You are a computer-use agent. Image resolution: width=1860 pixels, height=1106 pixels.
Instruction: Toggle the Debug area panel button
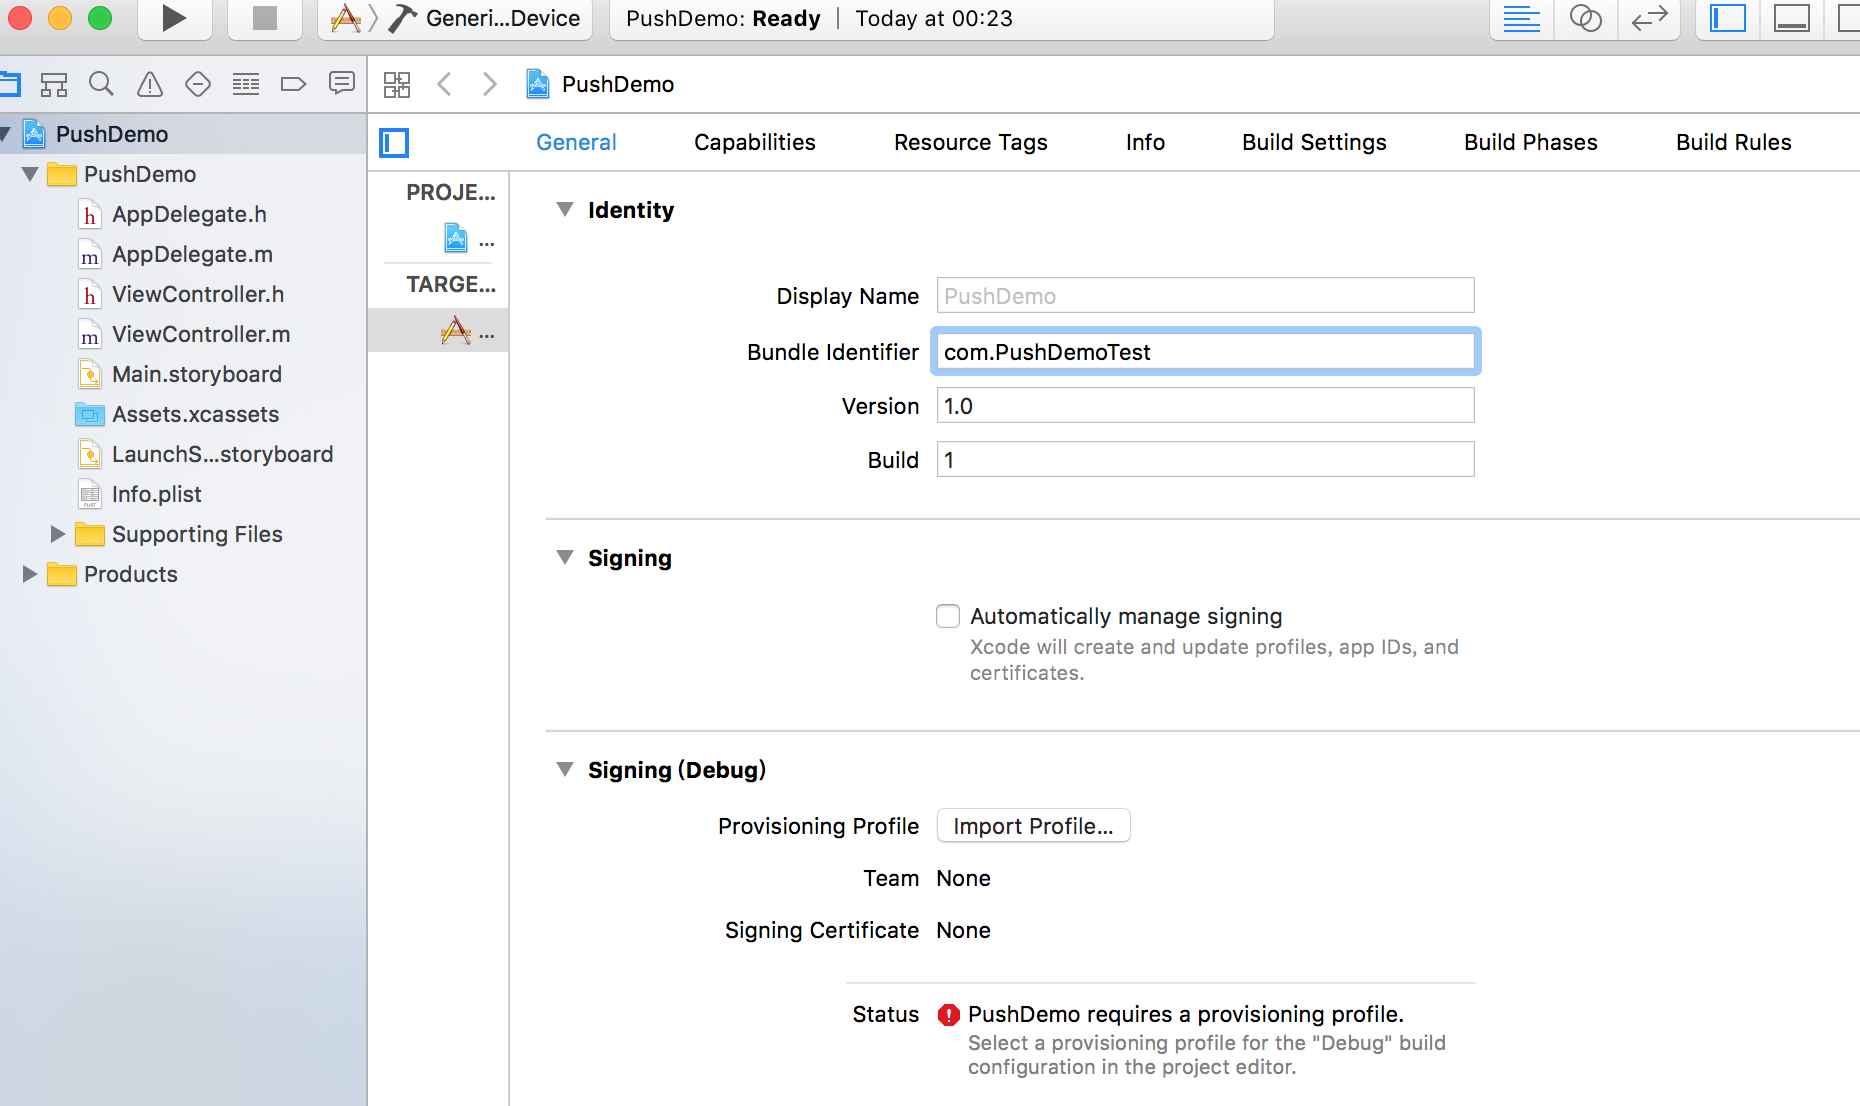1791,18
